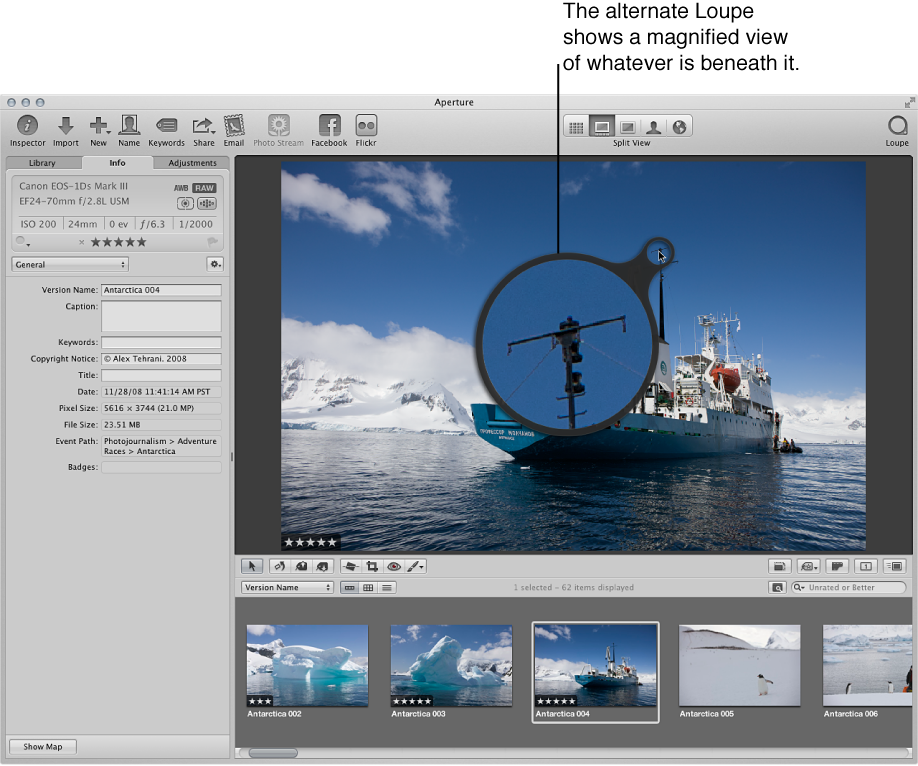The image size is (918, 766).
Task: Switch to the Adjustments tab
Action: [192, 163]
